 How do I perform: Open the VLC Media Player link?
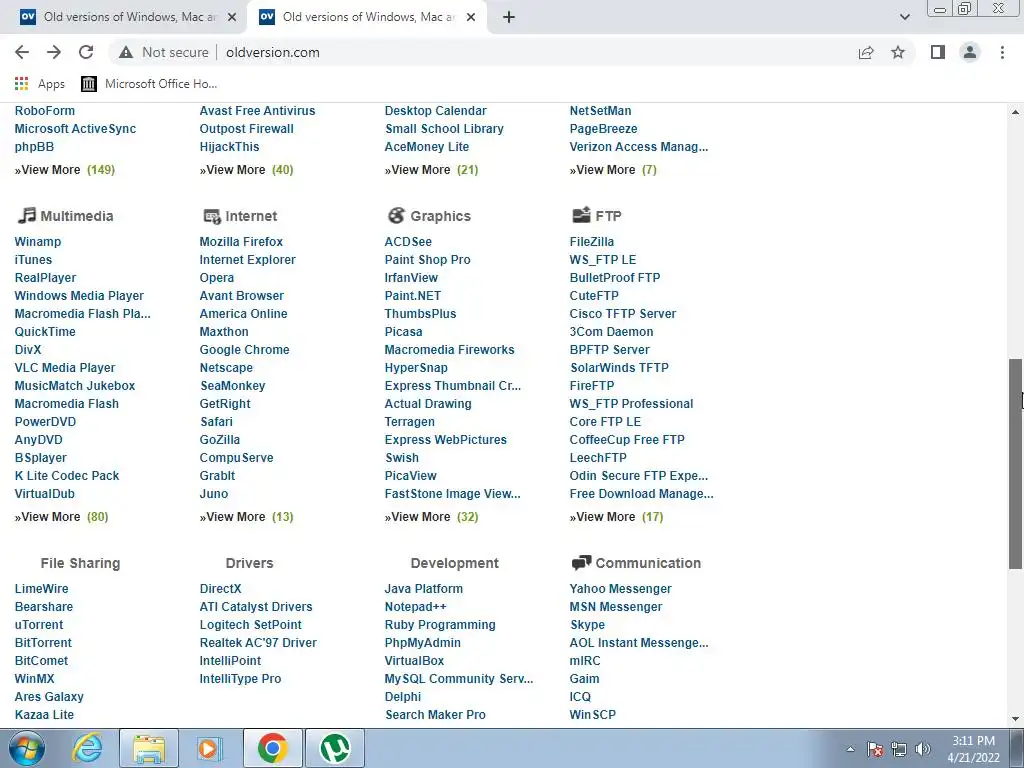pyautogui.click(x=65, y=368)
